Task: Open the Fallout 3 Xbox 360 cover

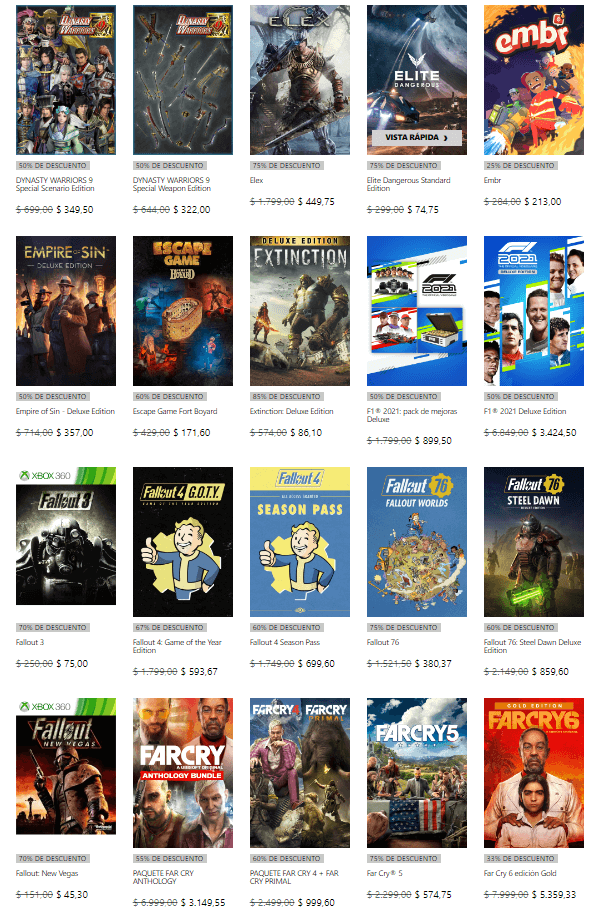Action: click(x=66, y=536)
